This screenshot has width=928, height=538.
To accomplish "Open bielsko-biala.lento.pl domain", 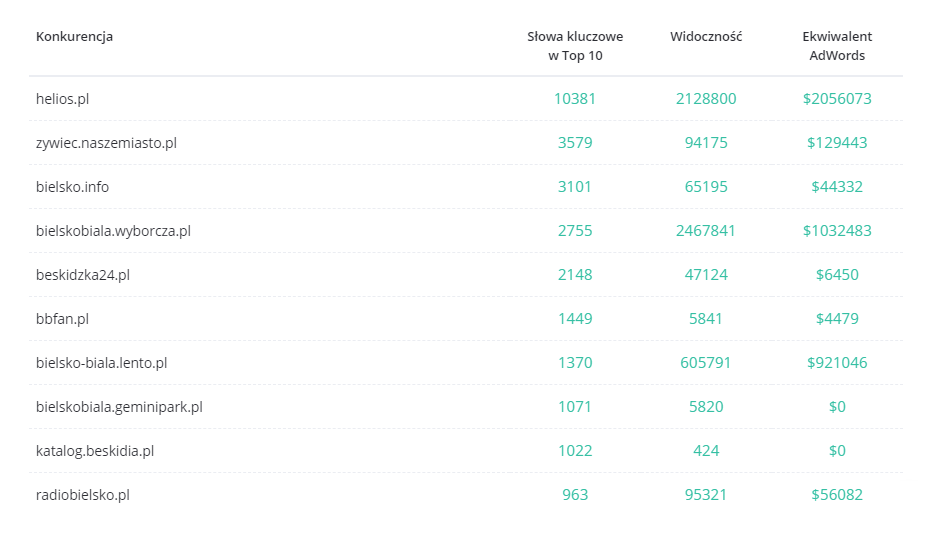I will click(101, 363).
